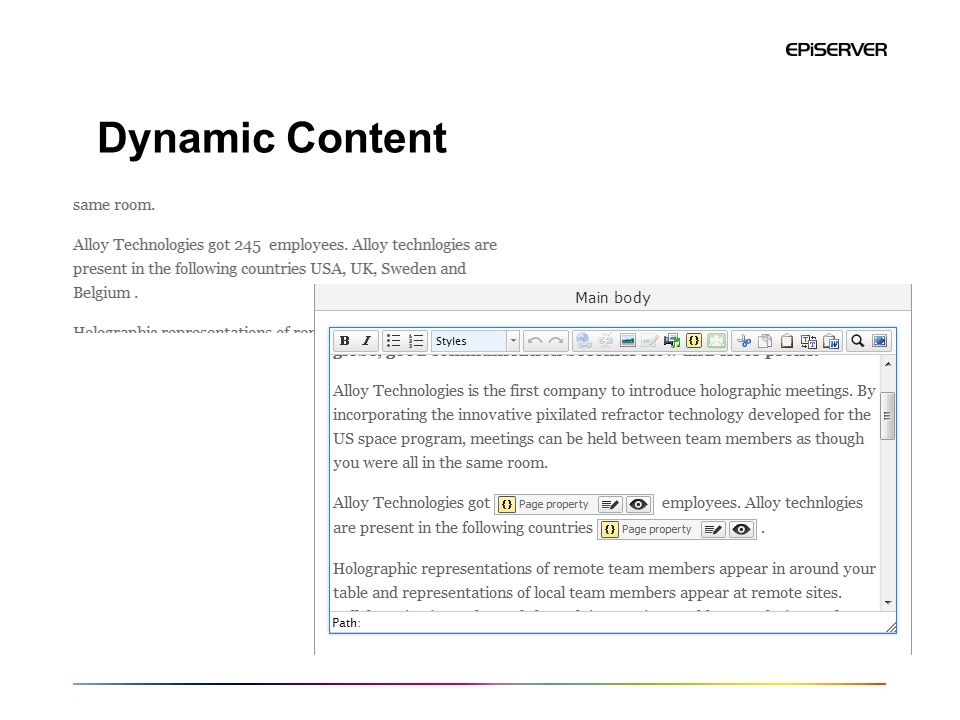Image resolution: width=960 pixels, height=720 pixels.
Task: Click the editor resize handle corner
Action: point(891,627)
